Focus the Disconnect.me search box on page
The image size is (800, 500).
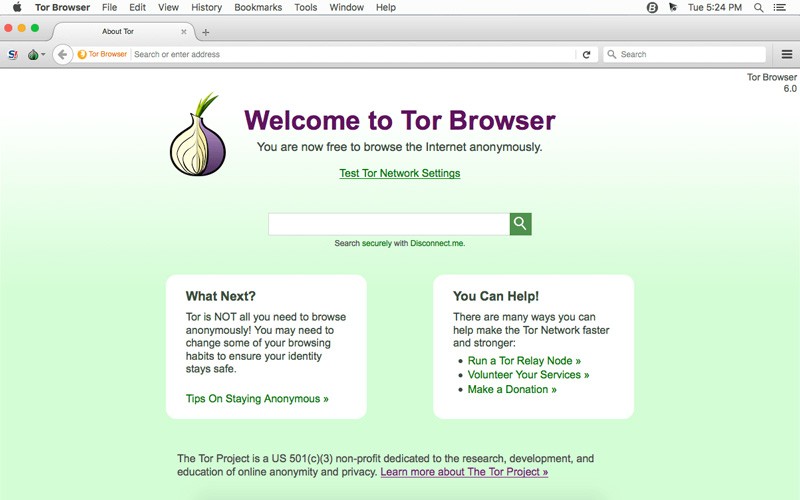[x=389, y=224]
